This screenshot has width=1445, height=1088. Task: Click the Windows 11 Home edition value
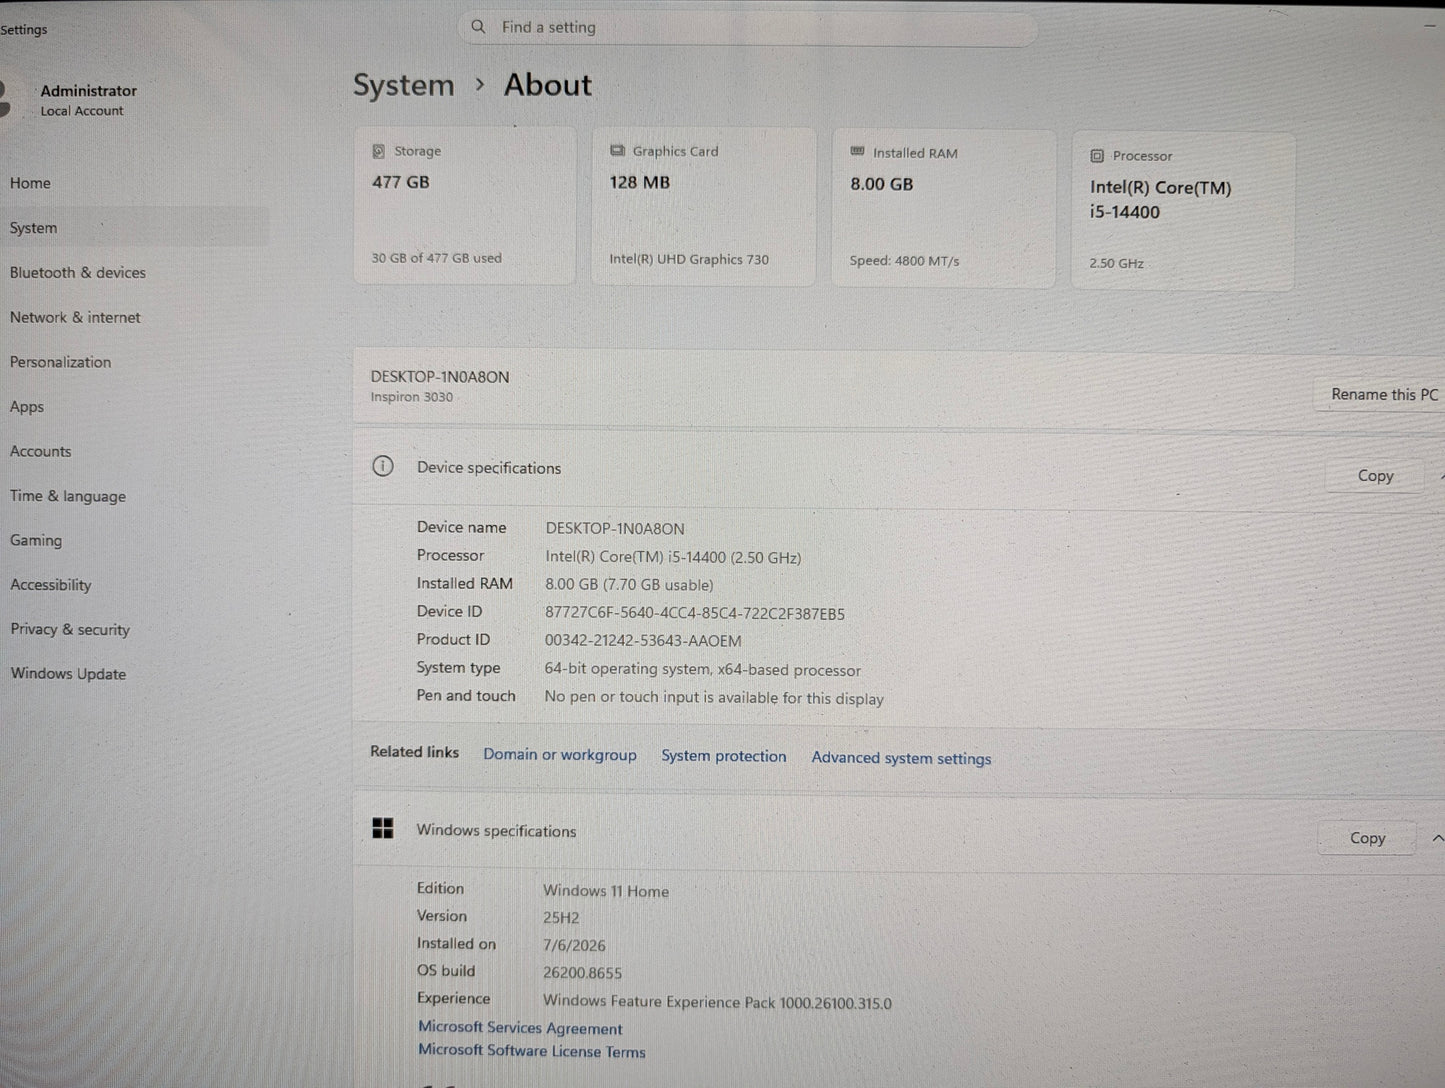[x=606, y=890]
